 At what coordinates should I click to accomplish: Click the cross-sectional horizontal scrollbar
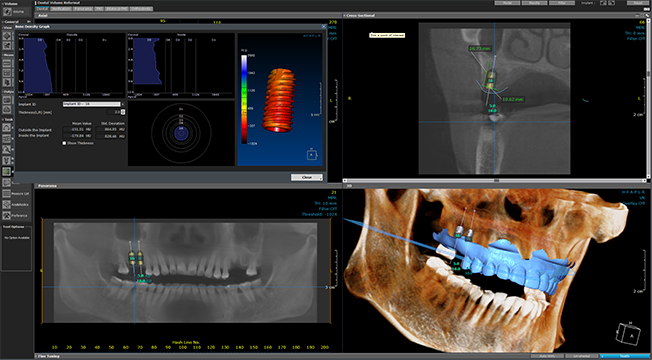point(495,181)
